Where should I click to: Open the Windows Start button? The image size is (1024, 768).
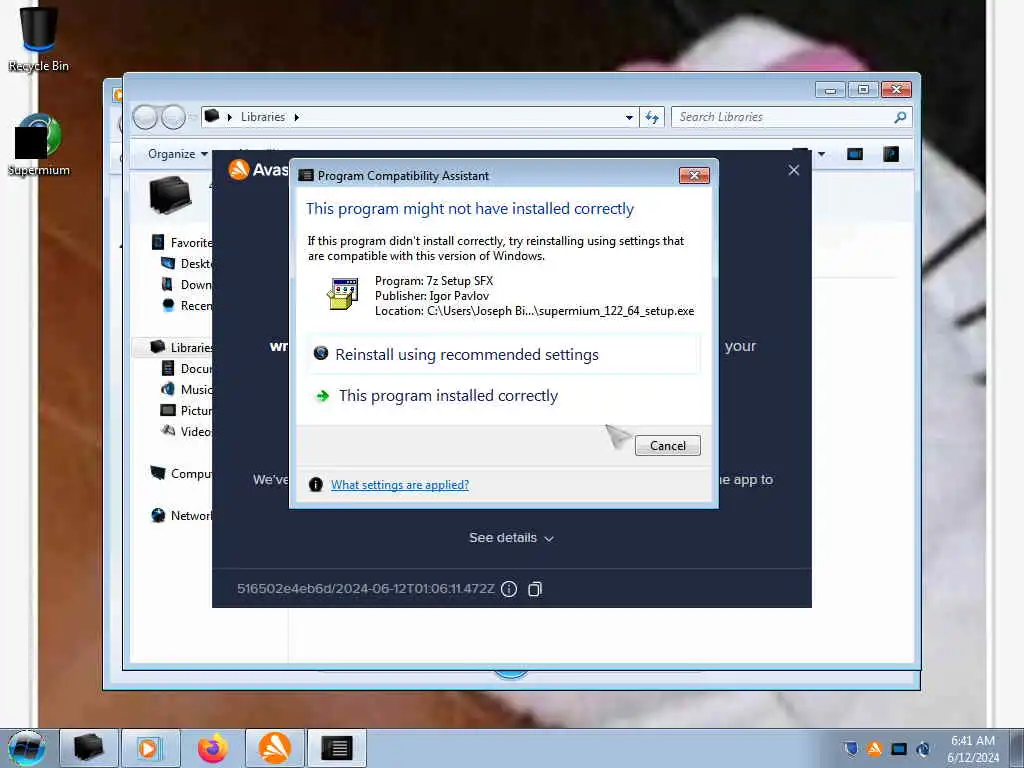tap(27, 748)
